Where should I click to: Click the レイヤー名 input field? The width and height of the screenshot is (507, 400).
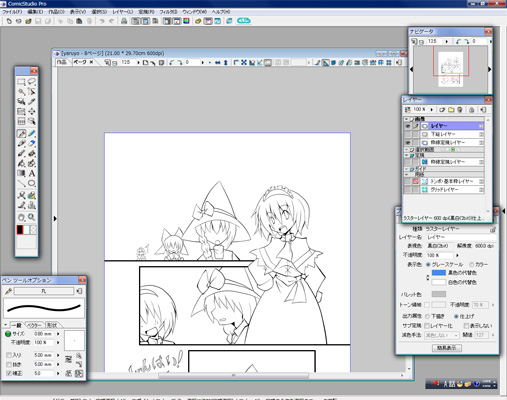coord(461,237)
